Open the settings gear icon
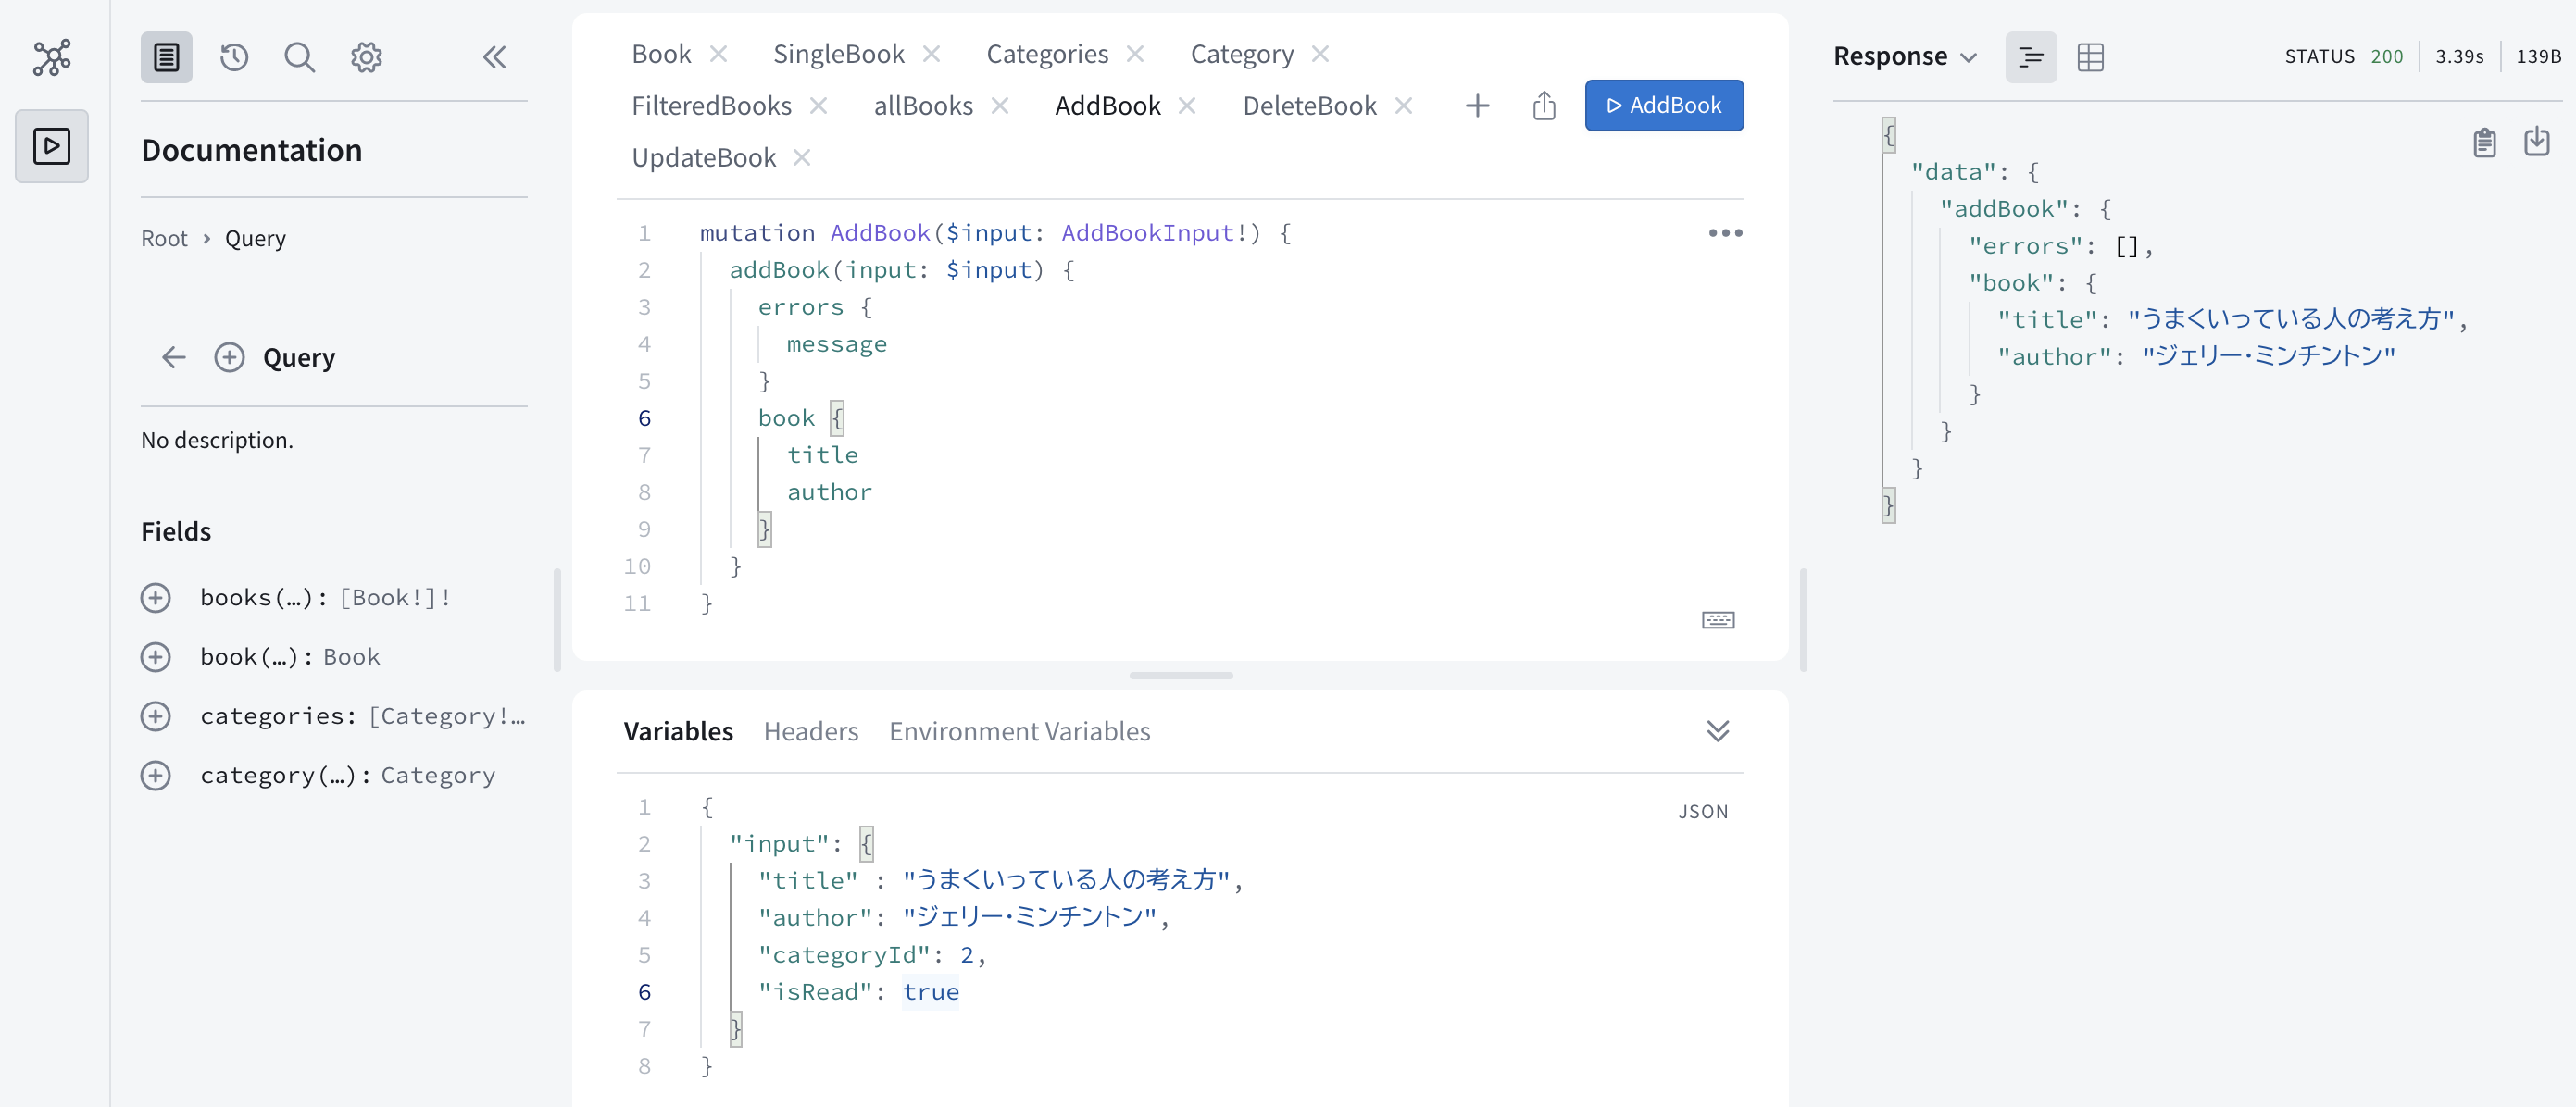Screen dimensions: 2576x1107 pos(367,57)
